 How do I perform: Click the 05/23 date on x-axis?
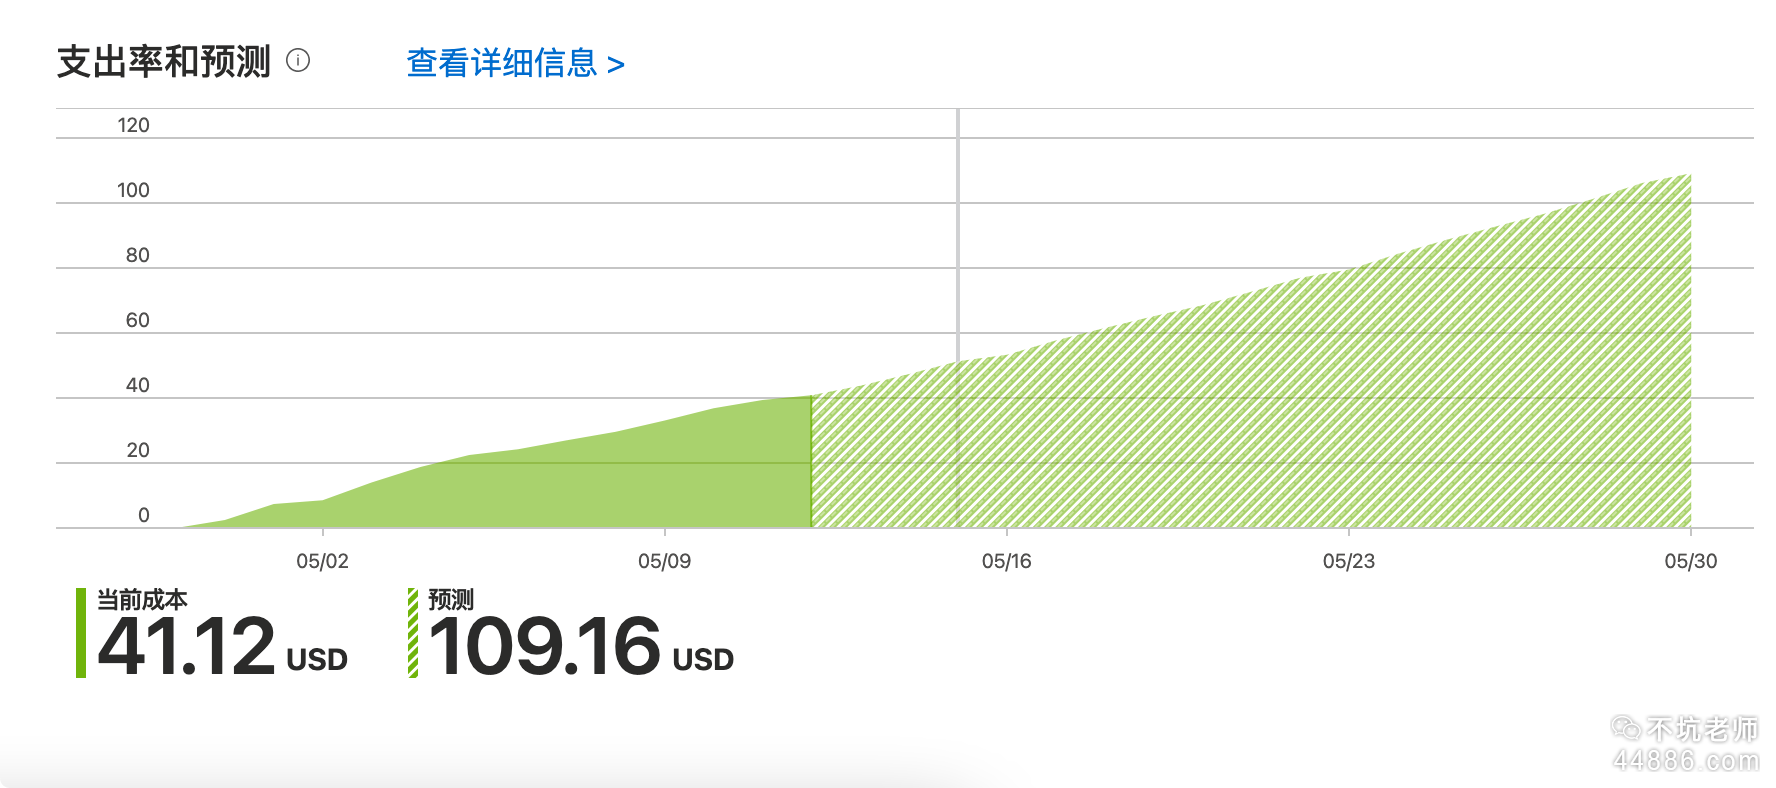(x=1348, y=561)
